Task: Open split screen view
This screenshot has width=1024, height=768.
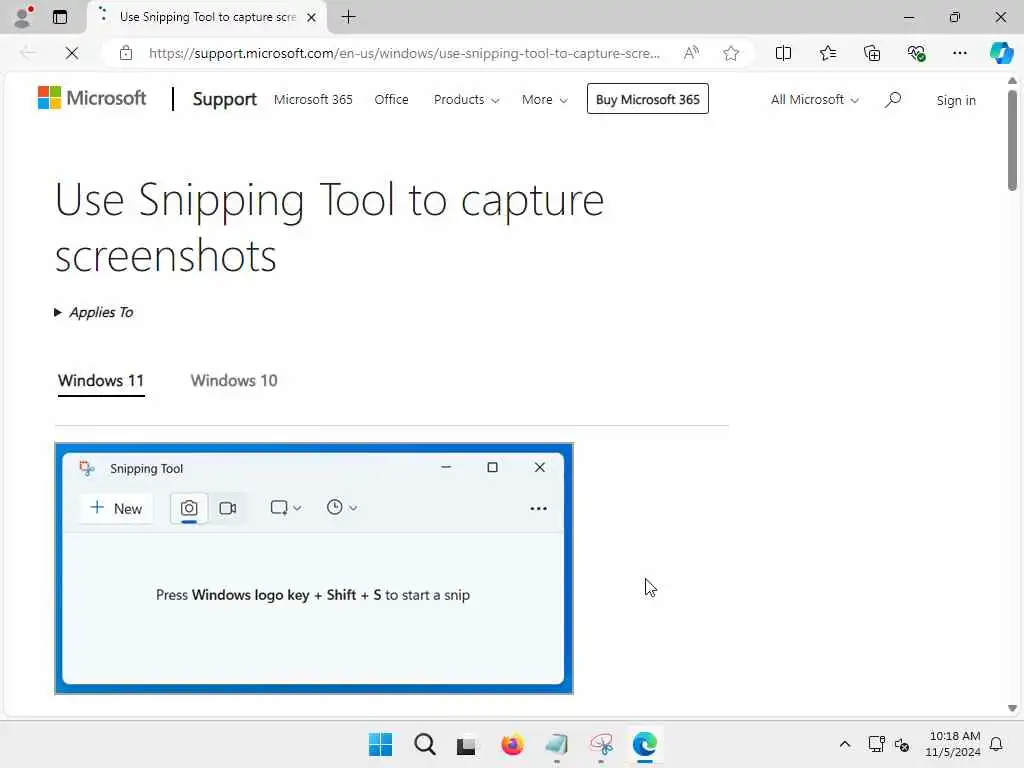Action: 783,53
